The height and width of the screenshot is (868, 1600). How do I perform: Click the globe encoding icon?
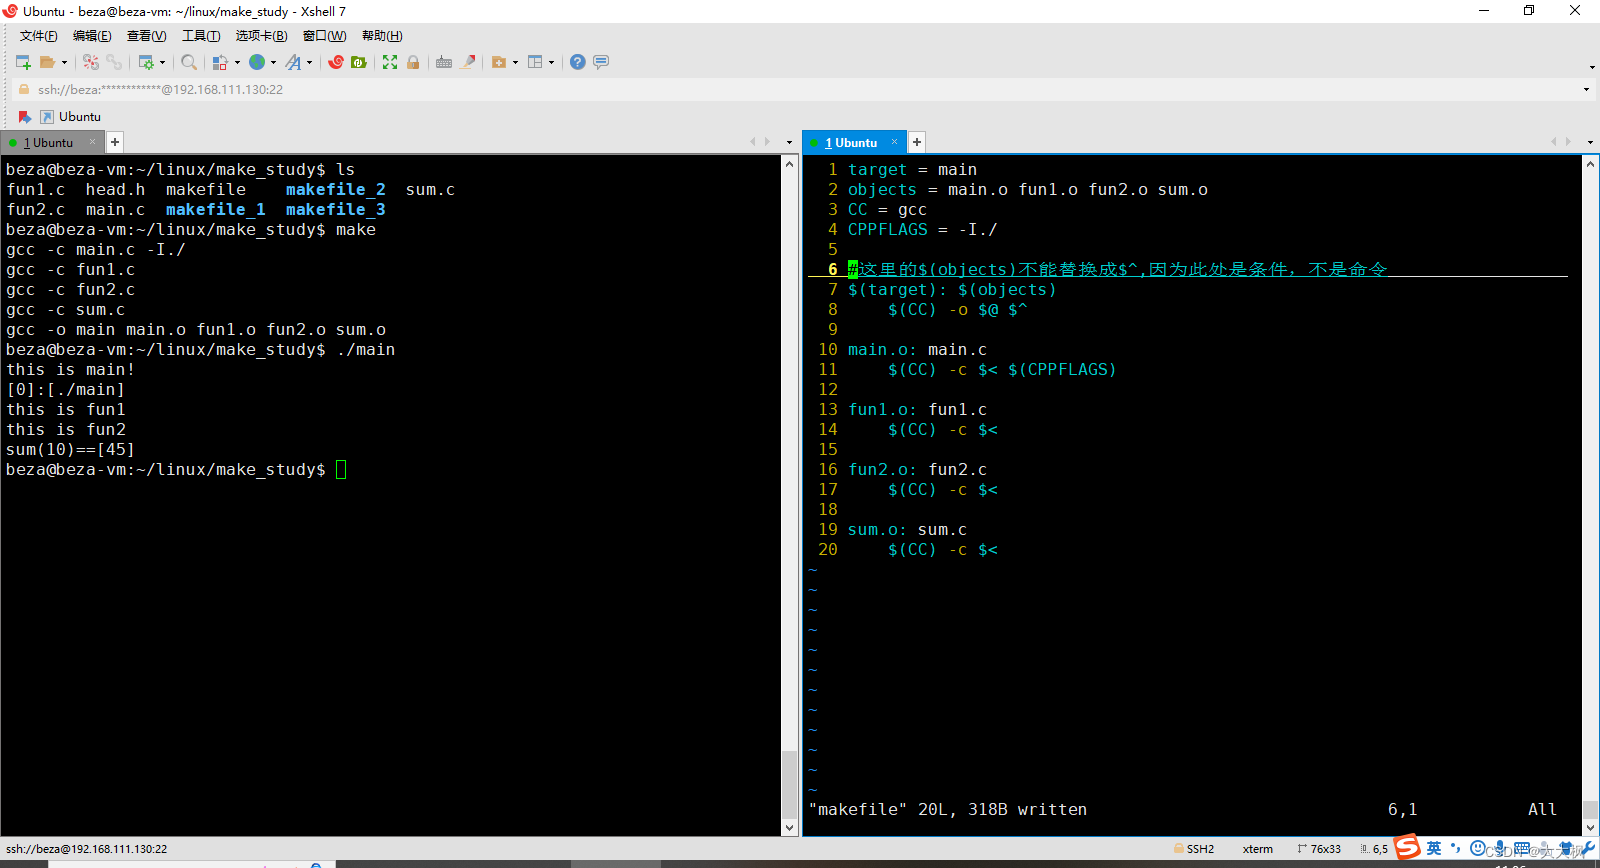coord(257,62)
